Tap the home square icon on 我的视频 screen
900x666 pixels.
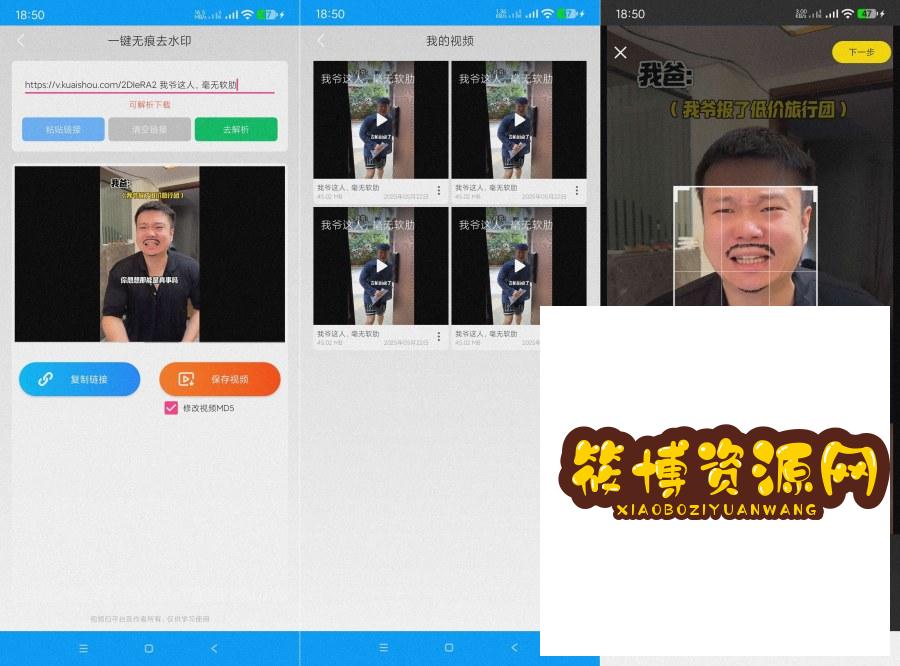coord(449,648)
